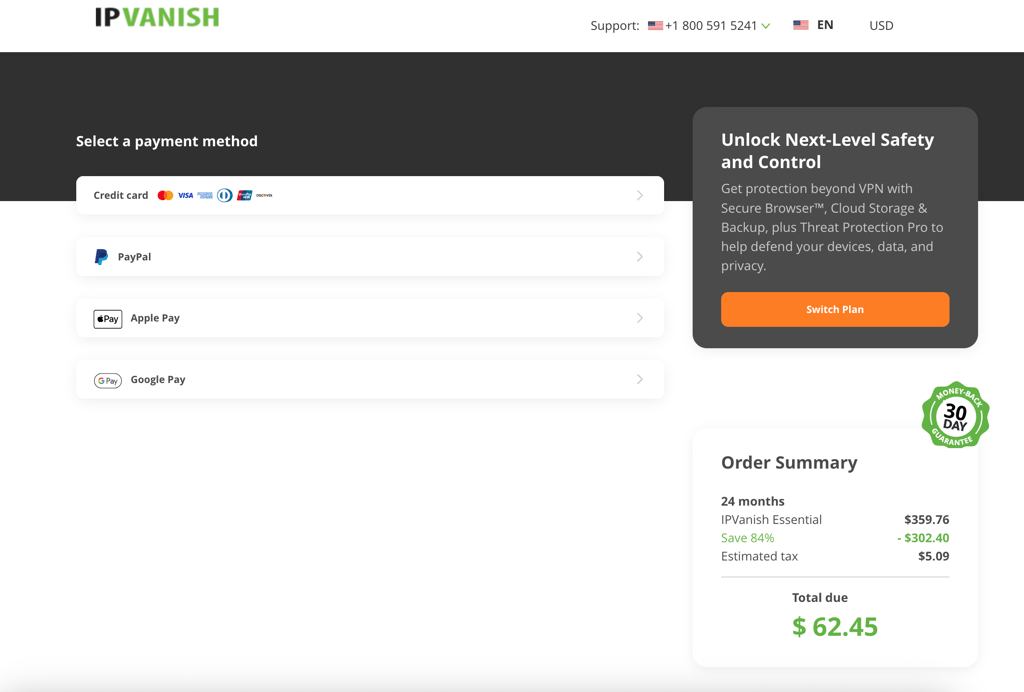Click the +1 800 591 5241 phone number
The image size is (1024, 692).
(711, 25)
